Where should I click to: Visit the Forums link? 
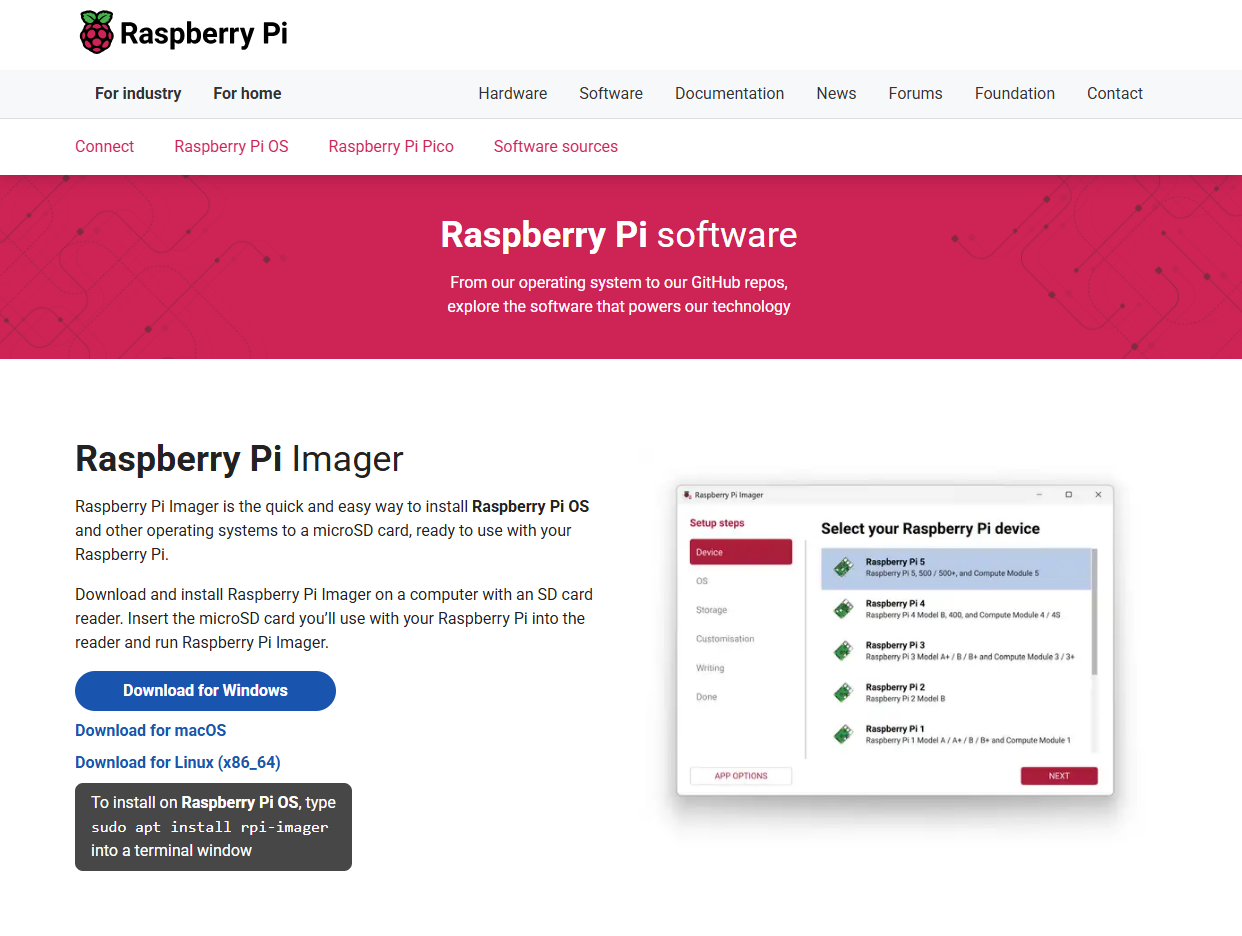click(915, 93)
